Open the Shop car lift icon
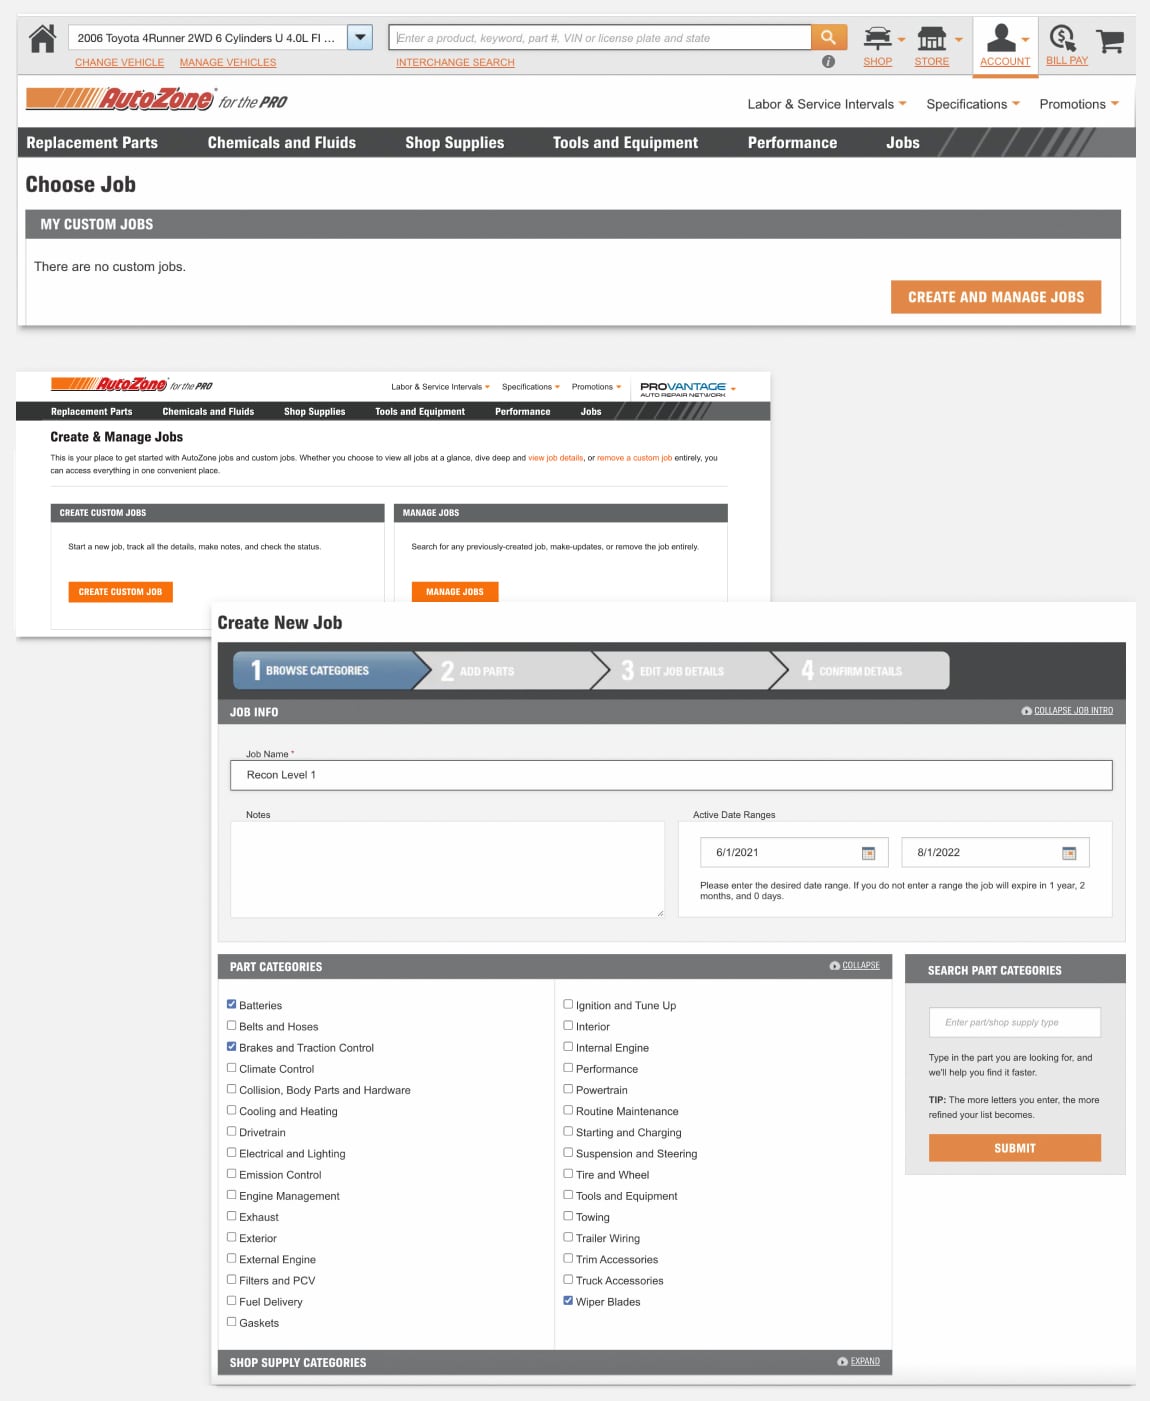 pyautogui.click(x=878, y=38)
